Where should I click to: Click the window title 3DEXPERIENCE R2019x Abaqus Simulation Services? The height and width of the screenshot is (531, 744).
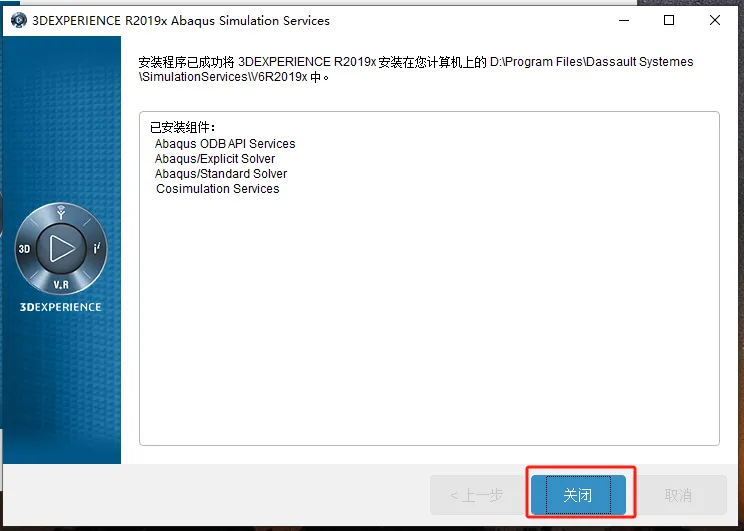click(181, 21)
